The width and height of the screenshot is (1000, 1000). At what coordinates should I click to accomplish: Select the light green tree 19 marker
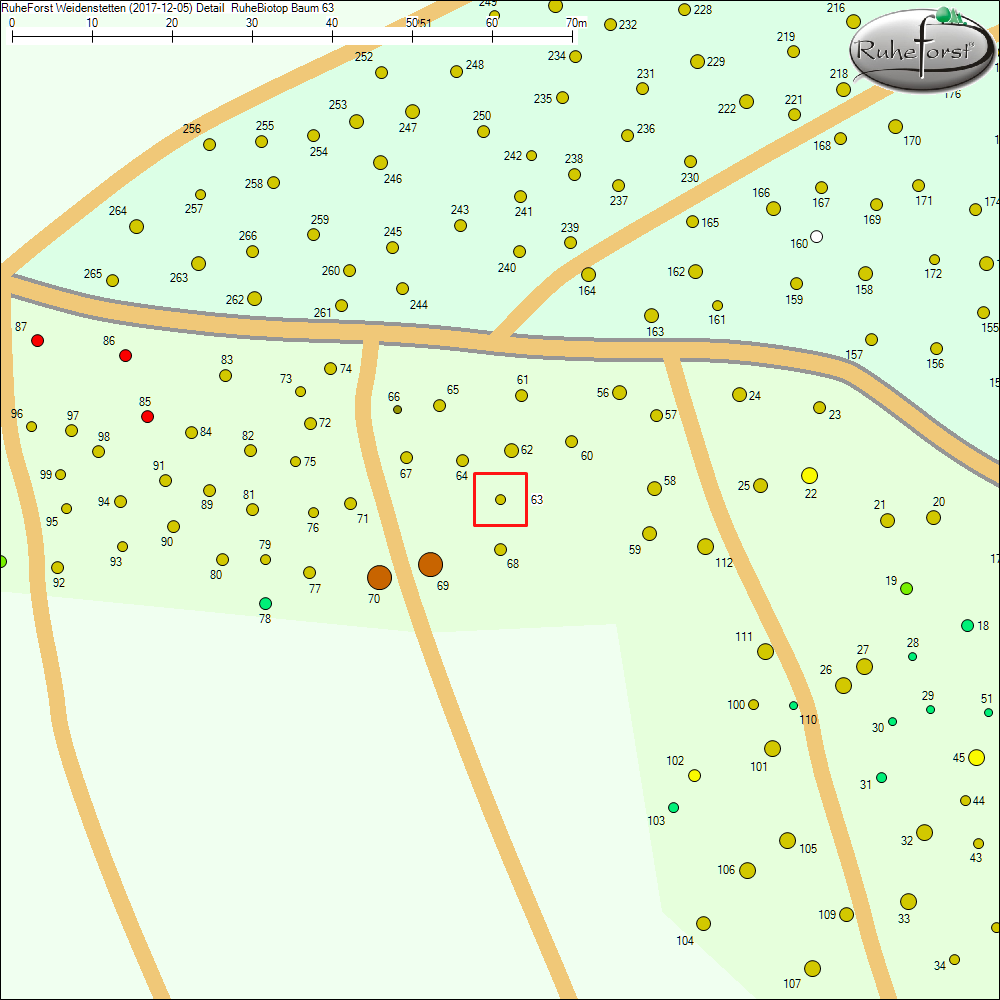click(906, 588)
